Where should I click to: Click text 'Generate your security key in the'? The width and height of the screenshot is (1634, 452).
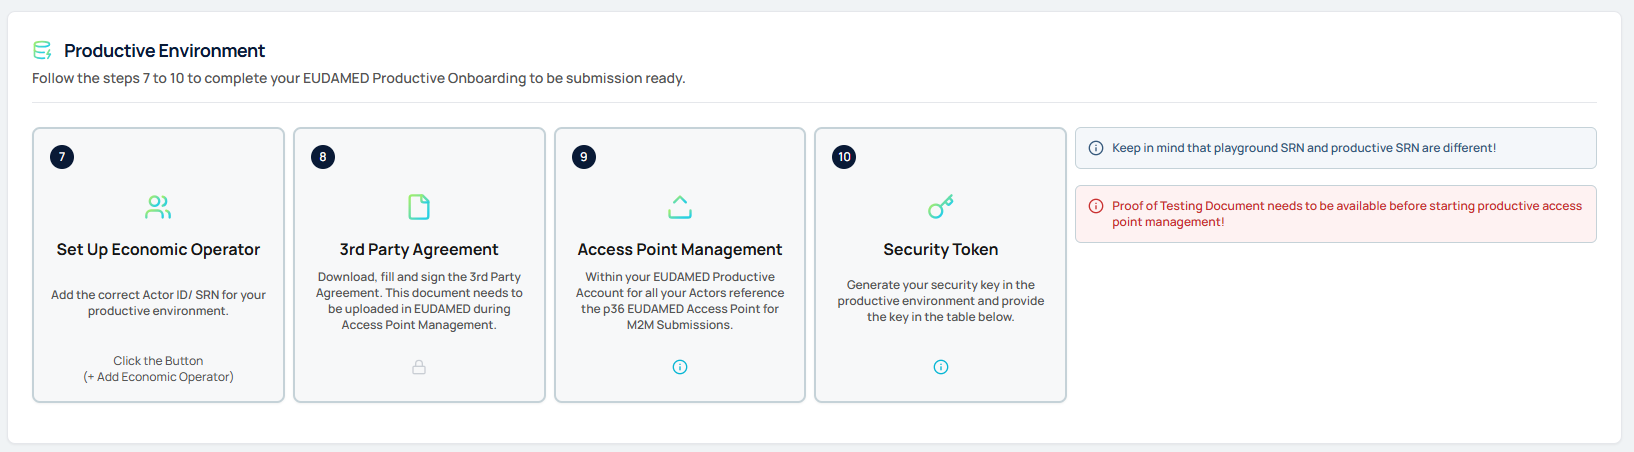(941, 285)
